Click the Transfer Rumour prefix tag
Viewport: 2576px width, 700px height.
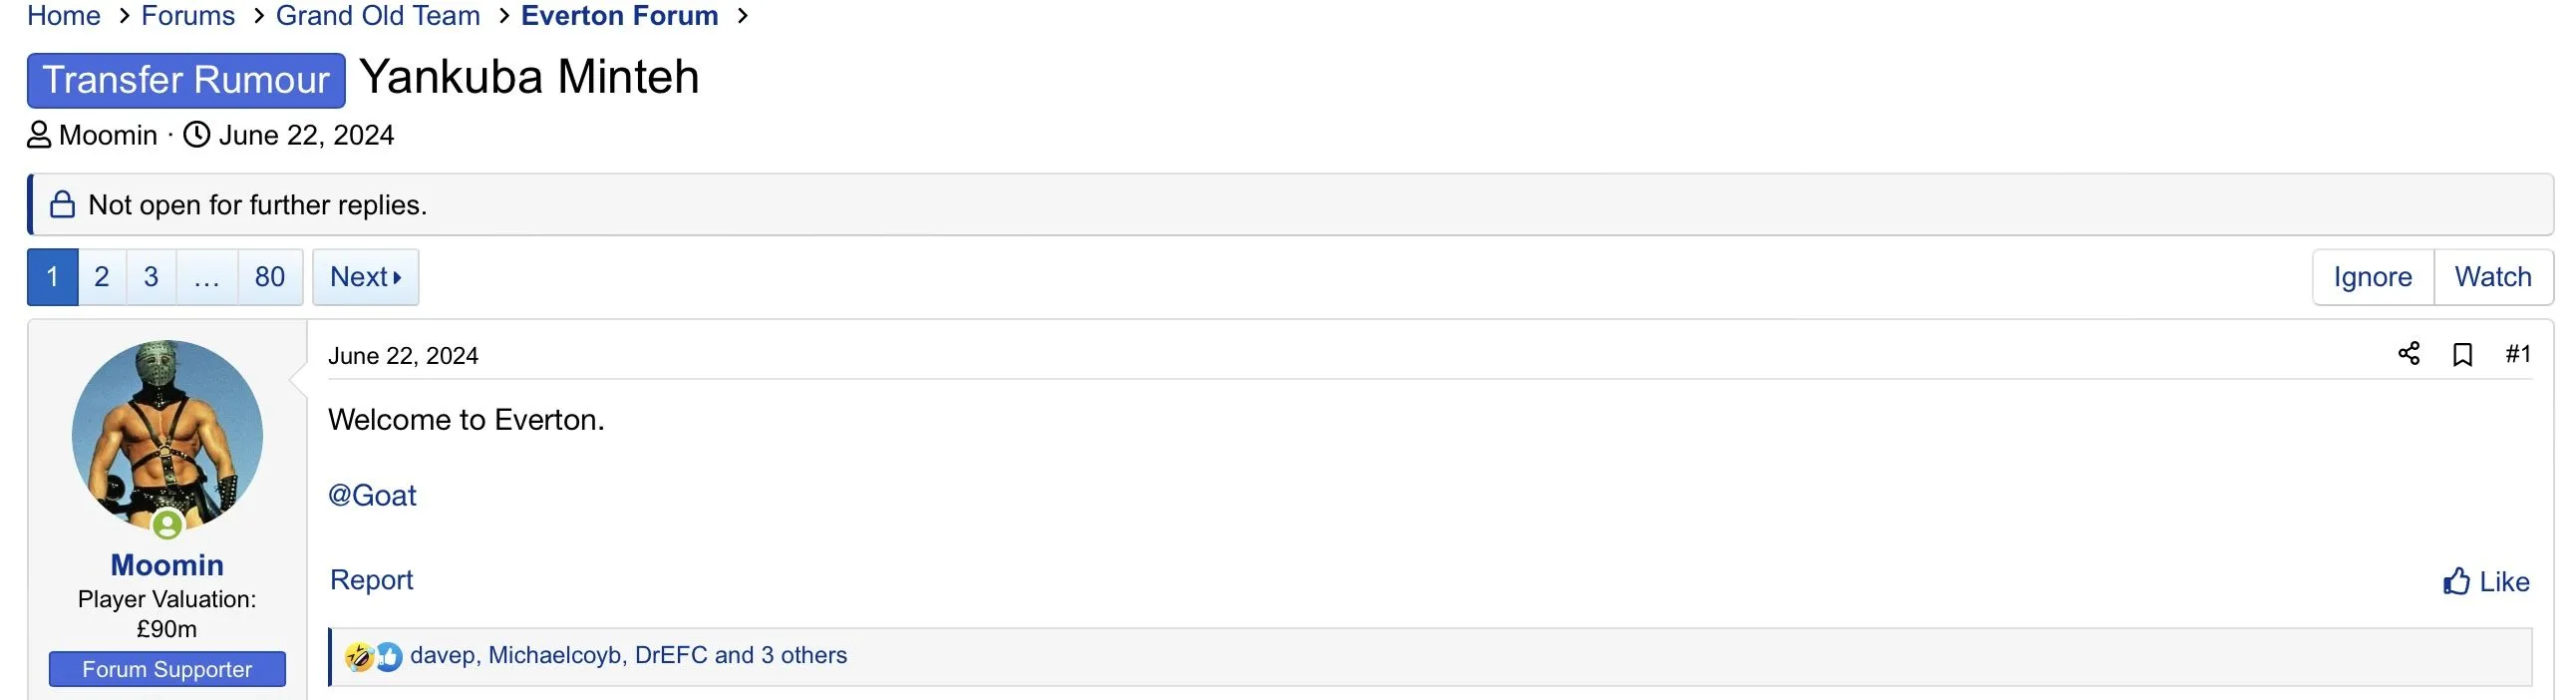point(186,81)
